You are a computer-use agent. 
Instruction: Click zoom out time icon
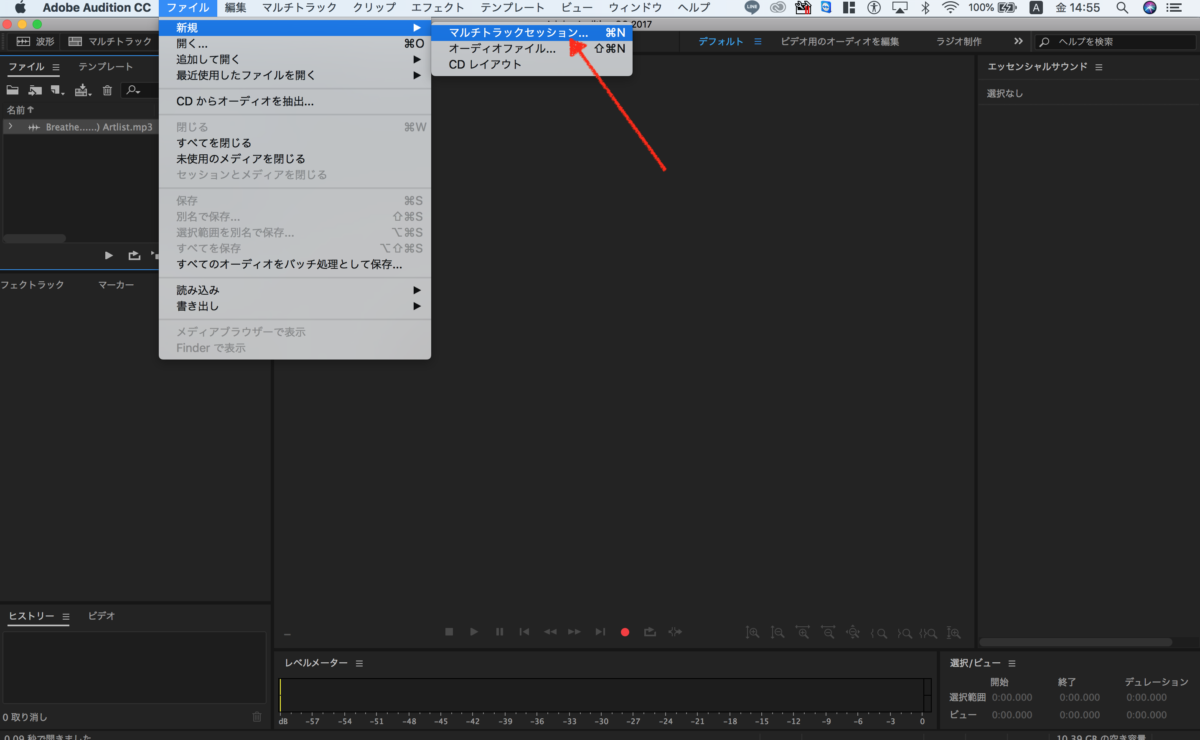coord(828,632)
